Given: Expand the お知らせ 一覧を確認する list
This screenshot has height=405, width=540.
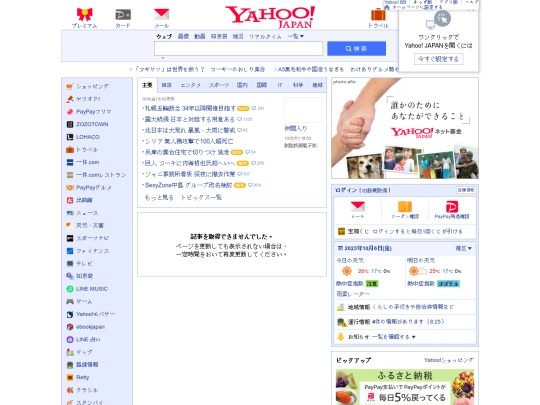Looking at the screenshot, I should click(x=394, y=337).
